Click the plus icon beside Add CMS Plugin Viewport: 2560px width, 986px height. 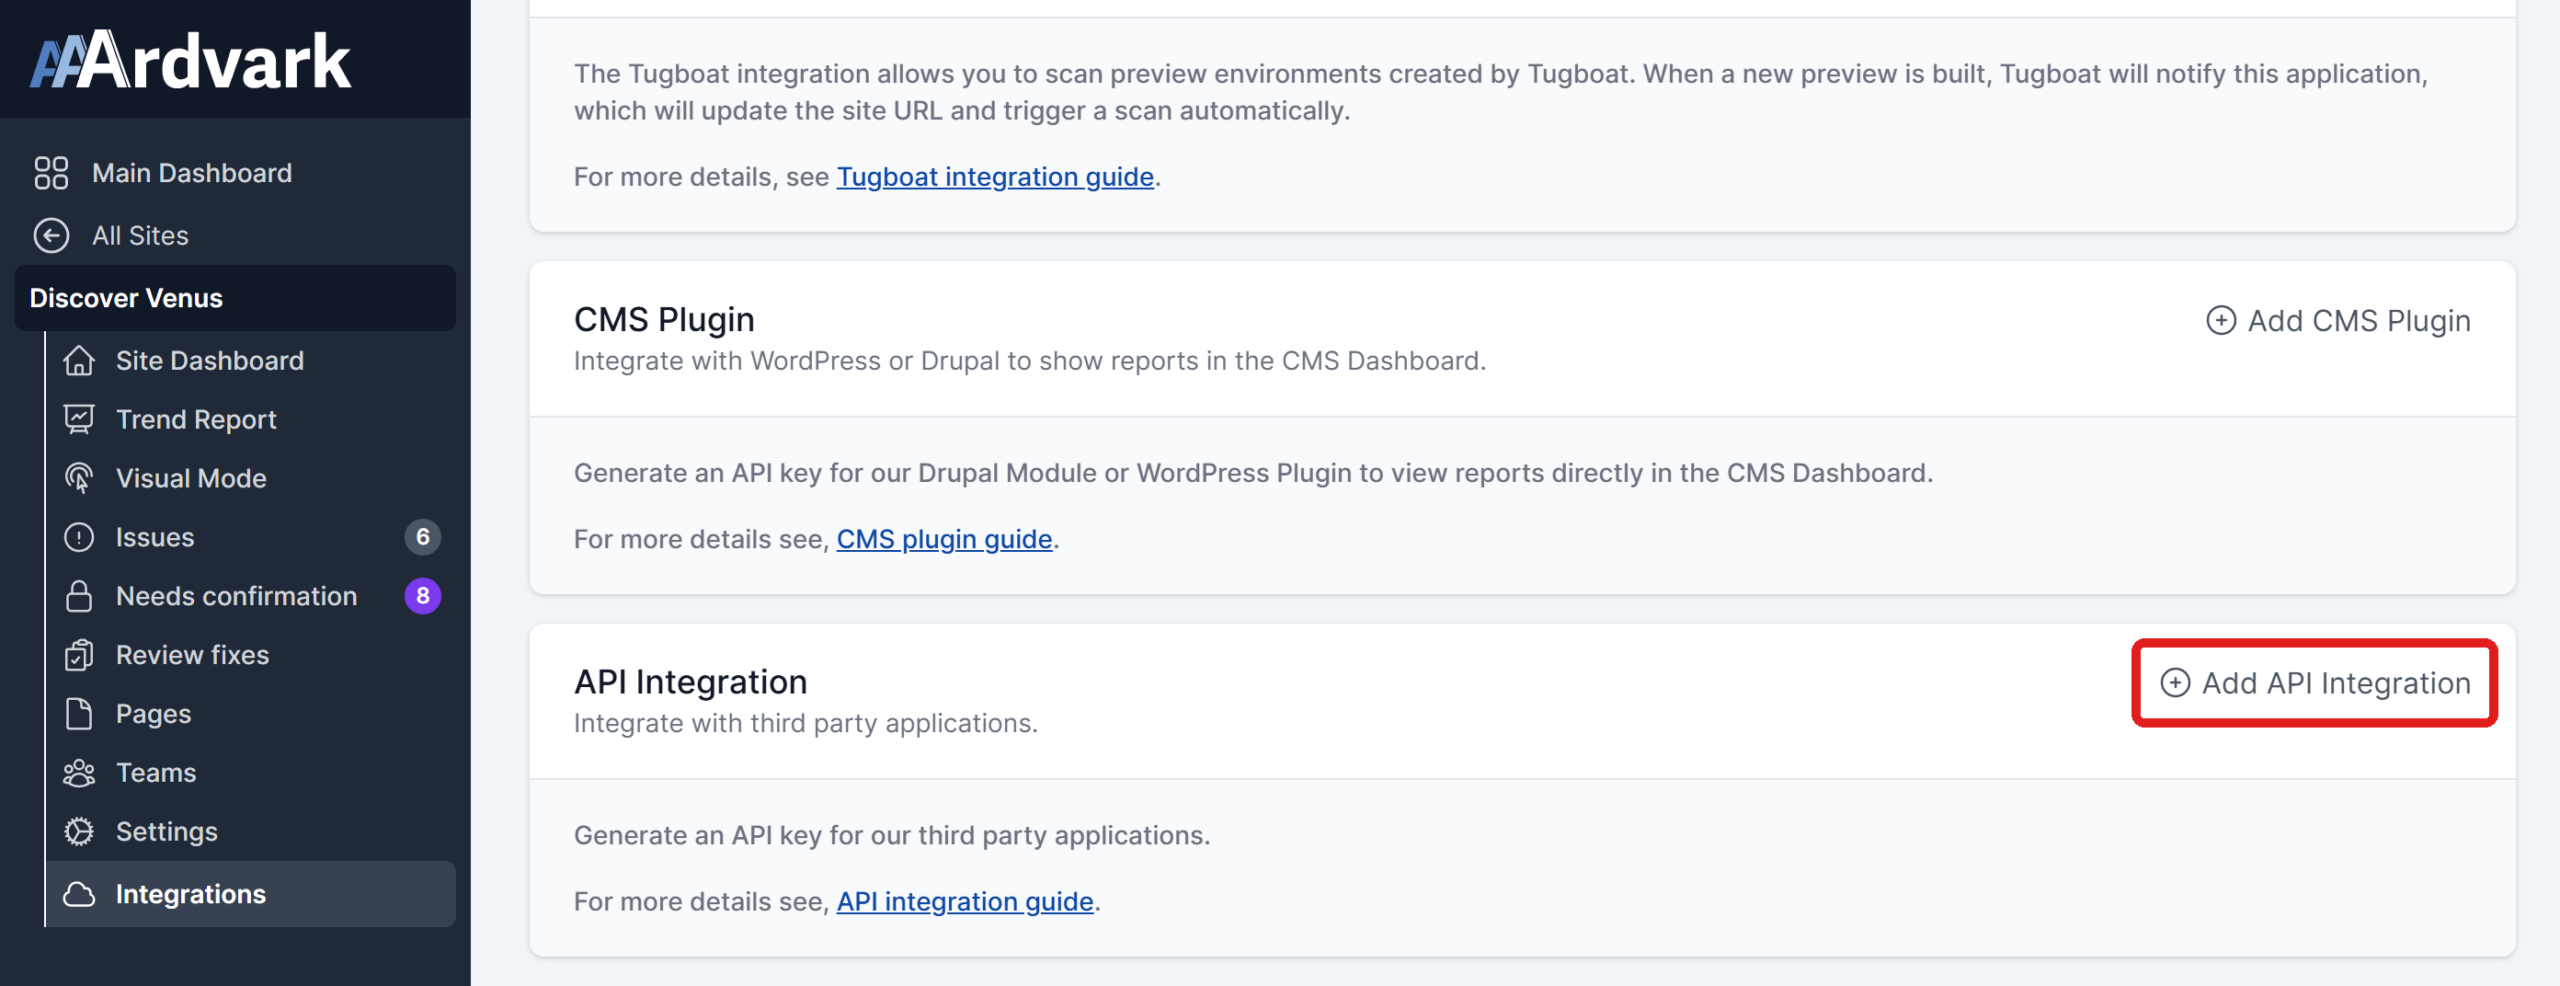coord(2221,321)
